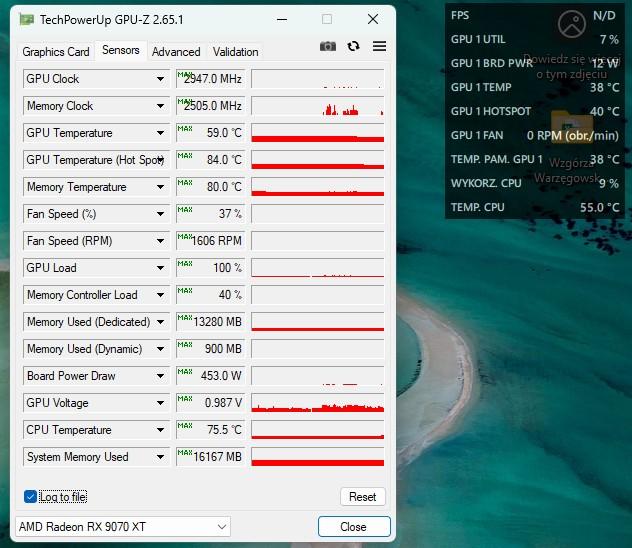Viewport: 632px width, 548px height.
Task: Switch to the Advanced tab
Action: (x=176, y=52)
